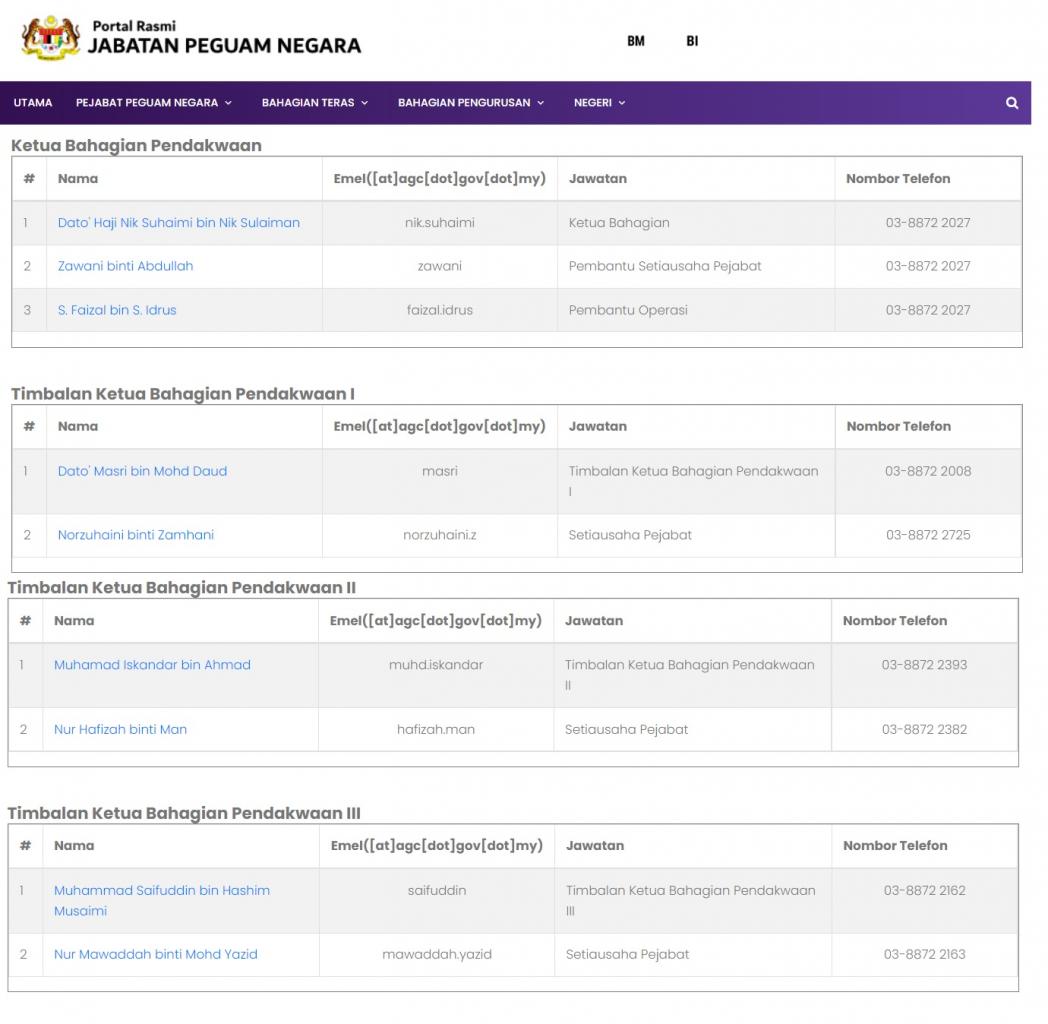This screenshot has height=1024, width=1048.
Task: Click the search magnifier icon
Action: click(x=1012, y=103)
